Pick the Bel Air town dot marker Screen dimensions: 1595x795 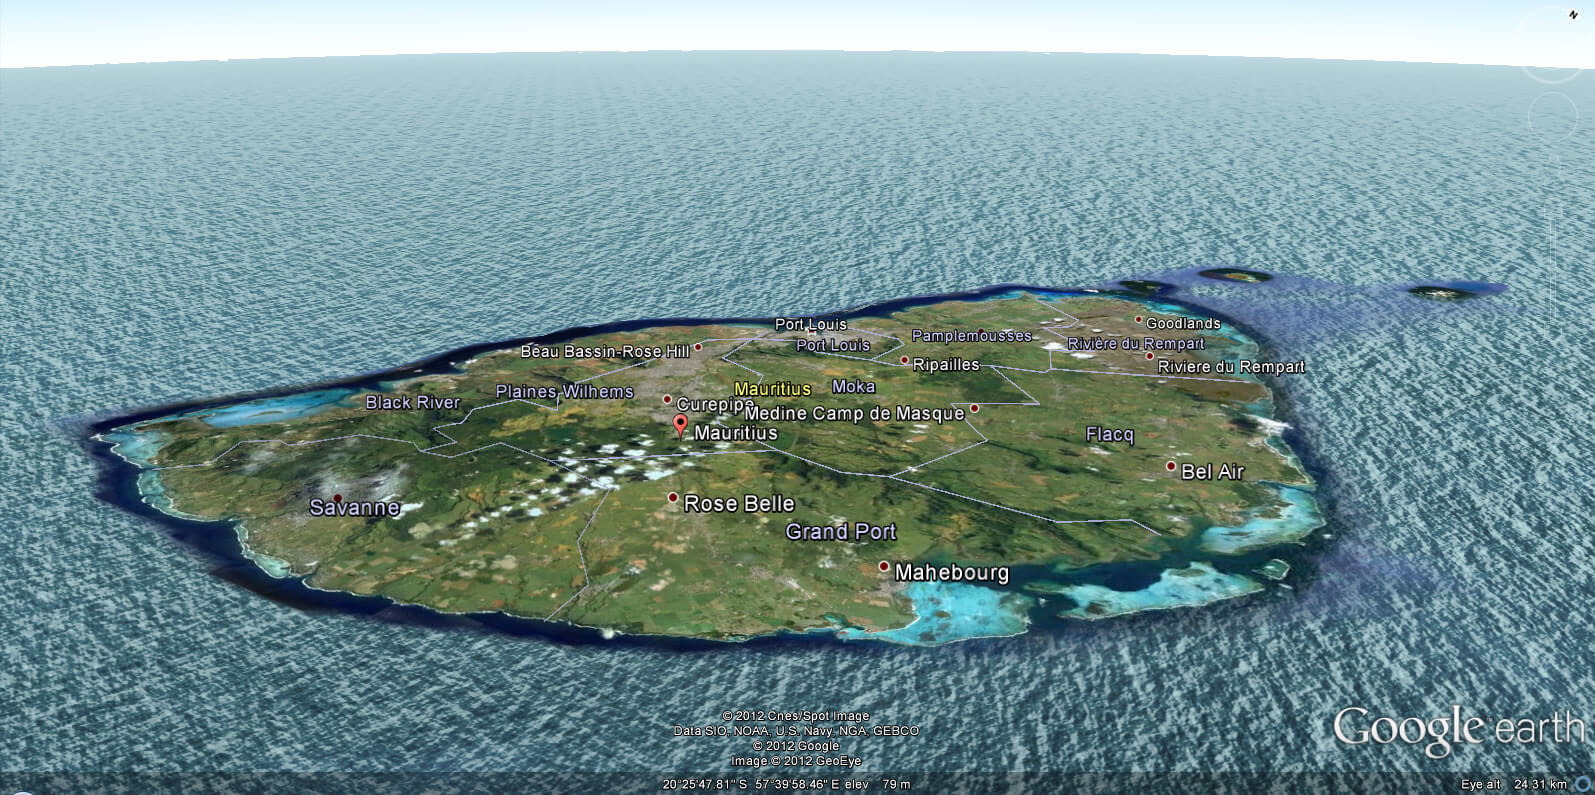[x=1171, y=466]
